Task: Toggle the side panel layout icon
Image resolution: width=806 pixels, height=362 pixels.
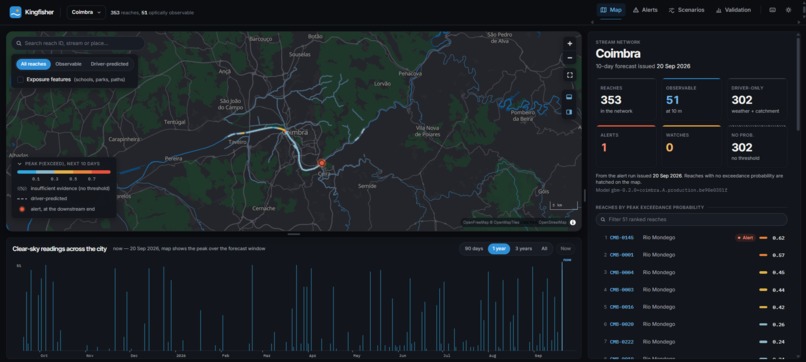Action: (x=570, y=112)
